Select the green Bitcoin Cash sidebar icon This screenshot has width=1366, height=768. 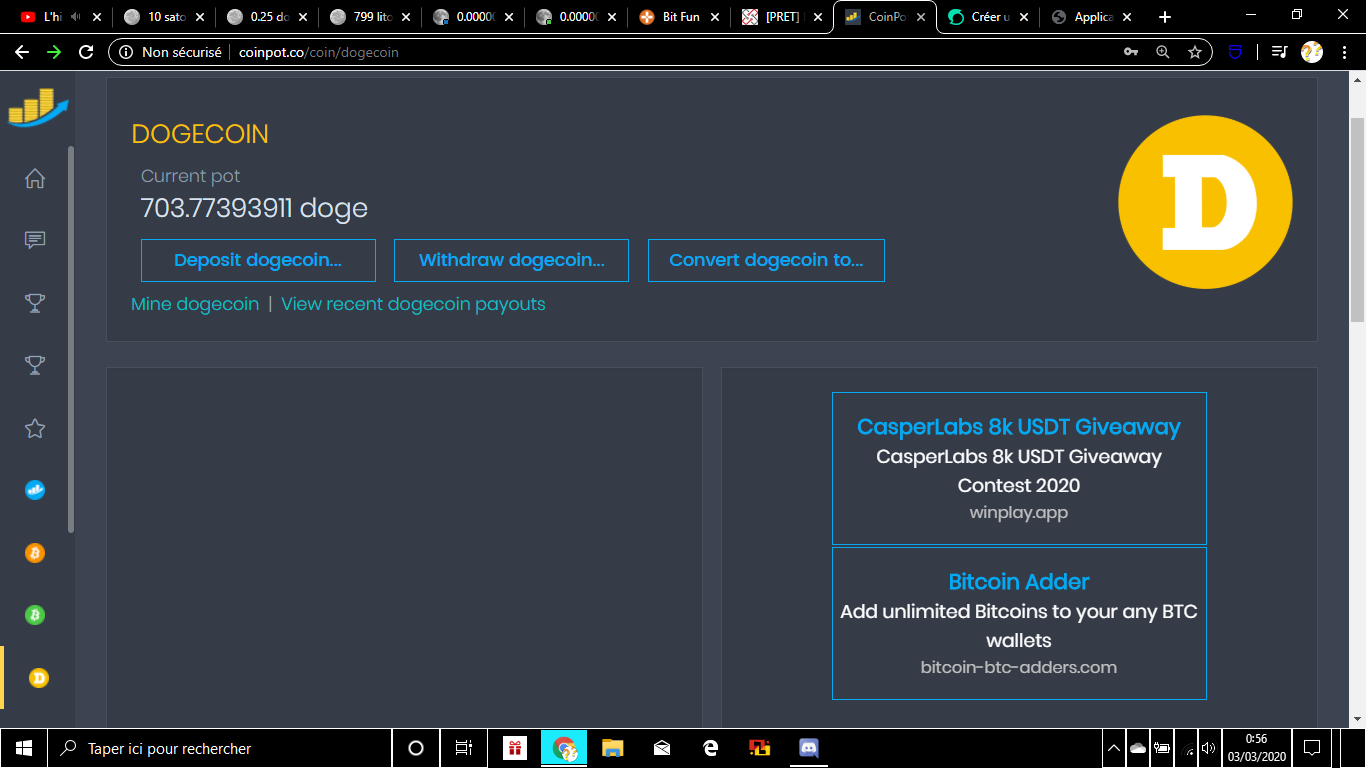pos(35,615)
